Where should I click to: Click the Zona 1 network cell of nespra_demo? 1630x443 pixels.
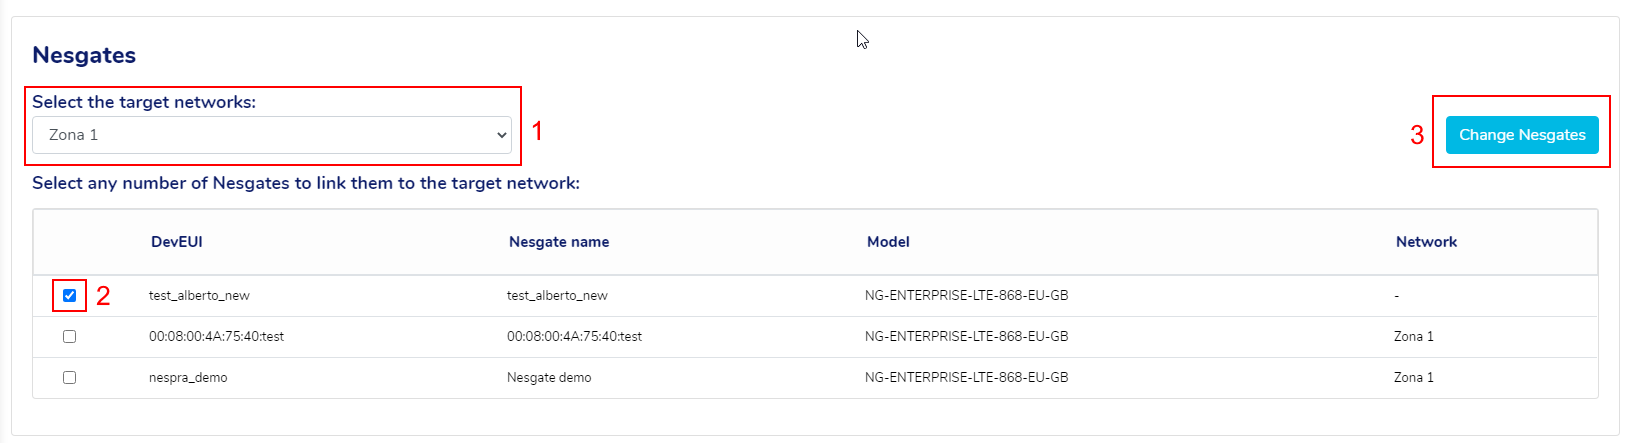[1413, 378]
